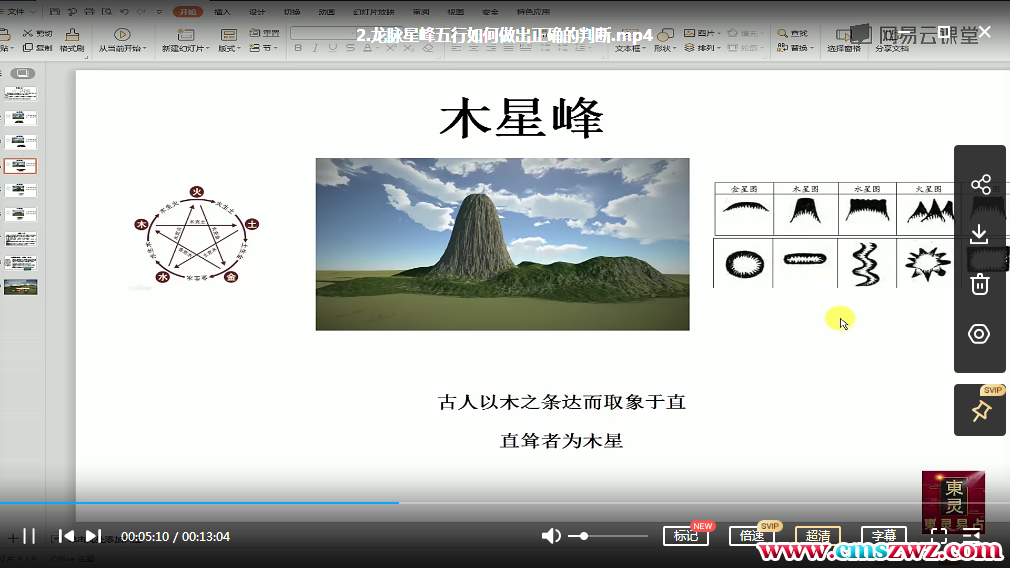The width and height of the screenshot is (1010, 568).
Task: Click the 标记 bookmark button
Action: coord(686,537)
